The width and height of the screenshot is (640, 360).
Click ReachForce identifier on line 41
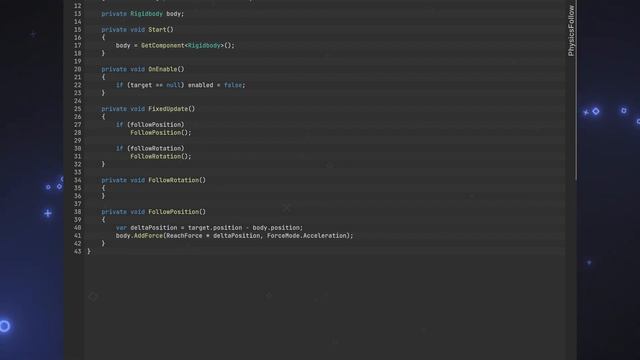(184, 236)
